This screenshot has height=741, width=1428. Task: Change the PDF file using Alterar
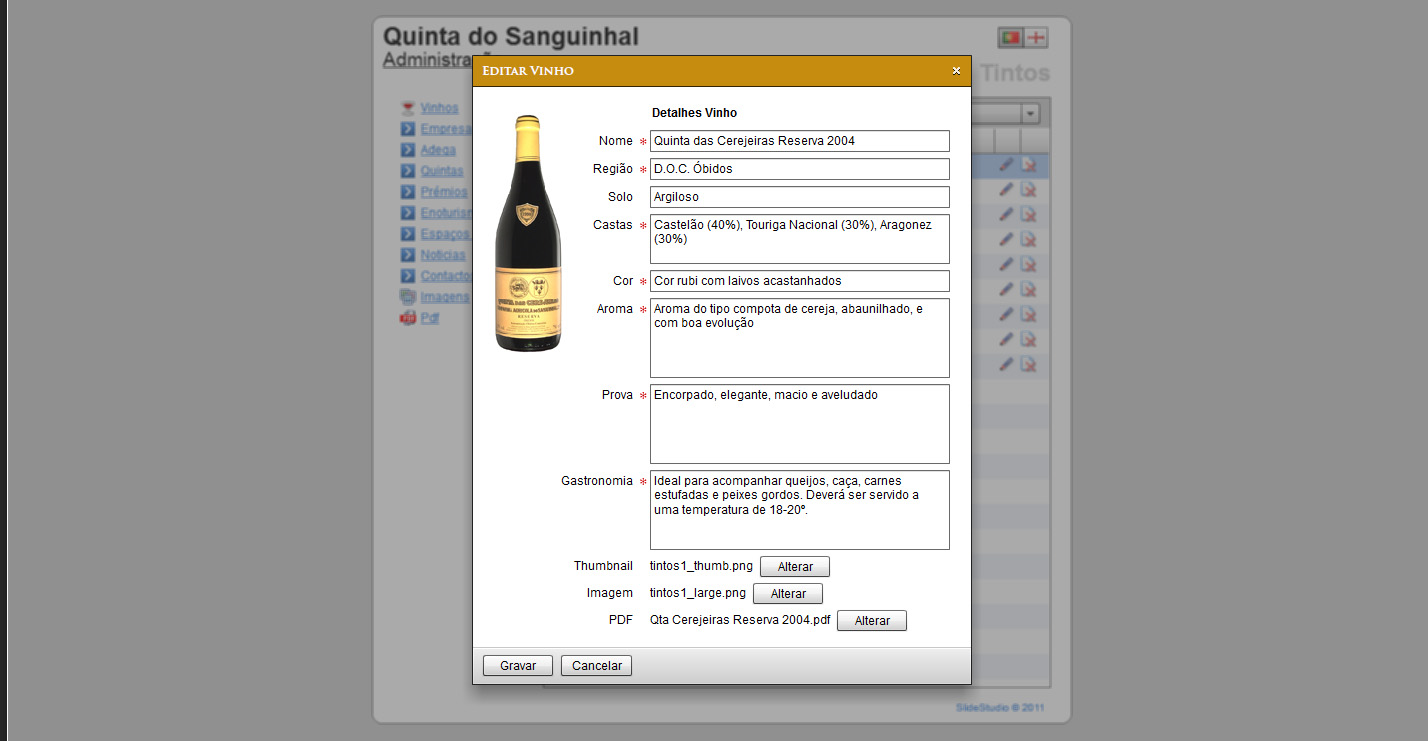coord(872,621)
